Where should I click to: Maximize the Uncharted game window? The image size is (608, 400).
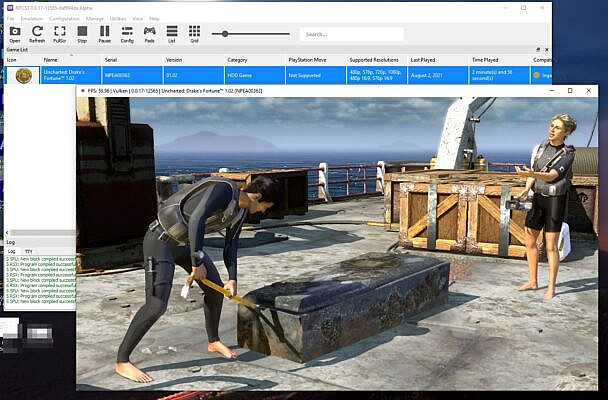click(570, 91)
